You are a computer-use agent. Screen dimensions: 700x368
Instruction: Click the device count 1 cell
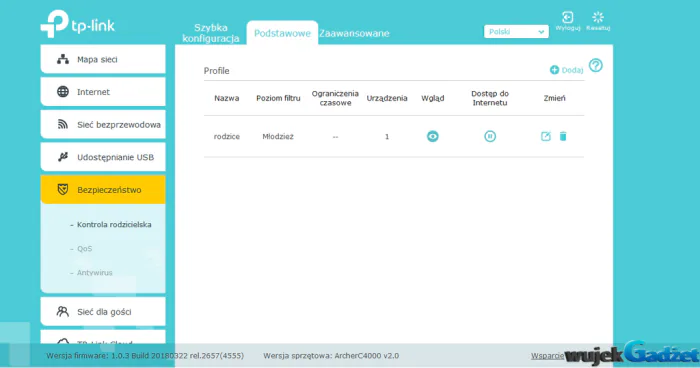click(387, 137)
